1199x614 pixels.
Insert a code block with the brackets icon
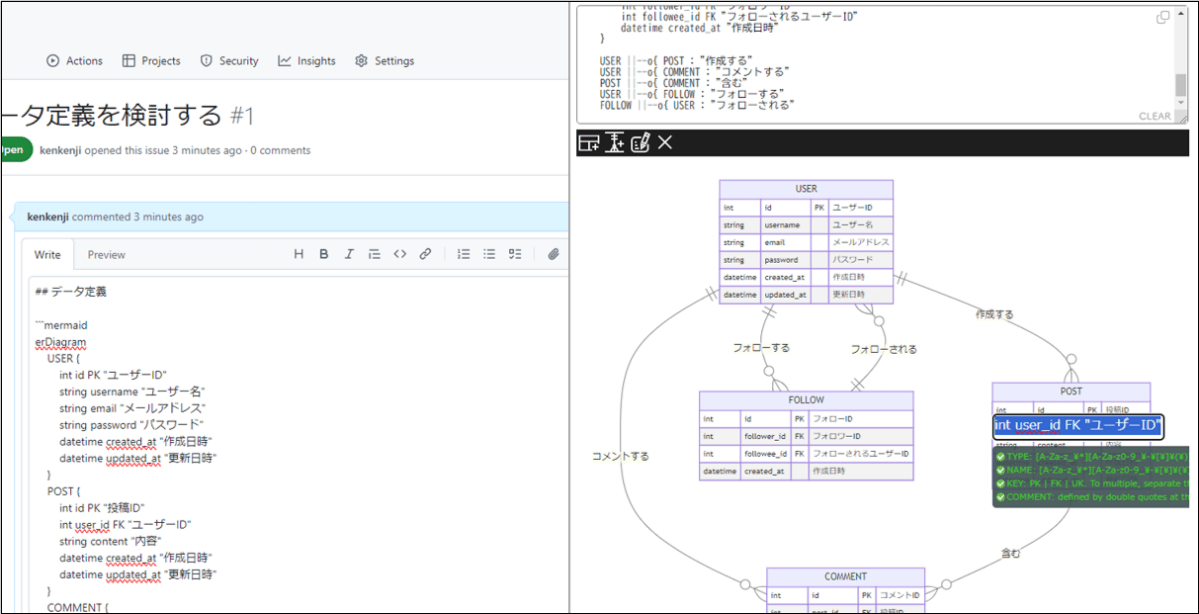399,254
